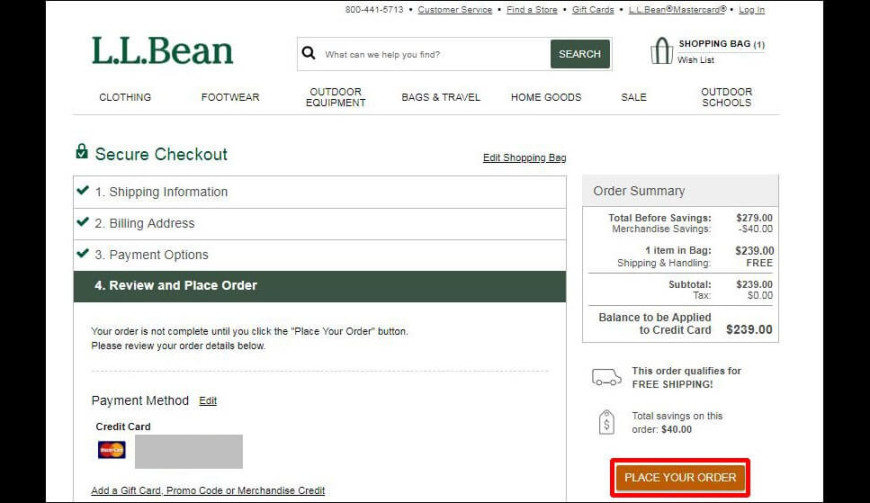Click the $0.00 Tax value
The image size is (870, 503).
pyautogui.click(x=760, y=296)
